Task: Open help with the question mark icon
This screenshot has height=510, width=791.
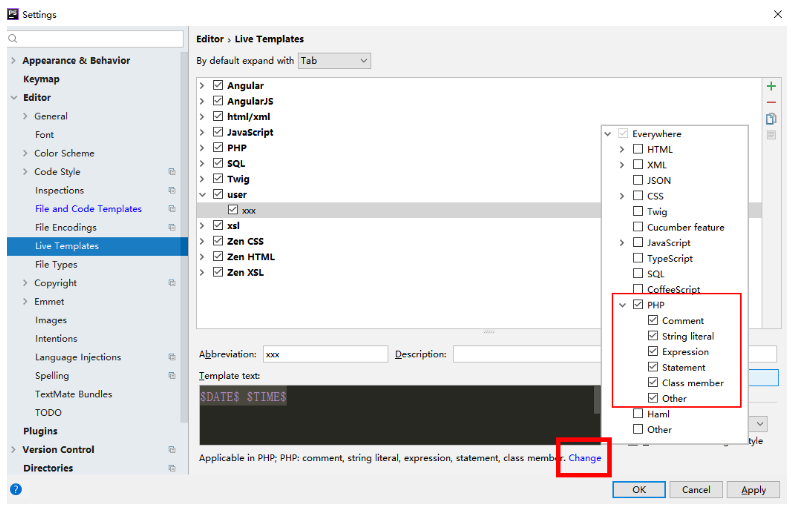Action: 16,489
